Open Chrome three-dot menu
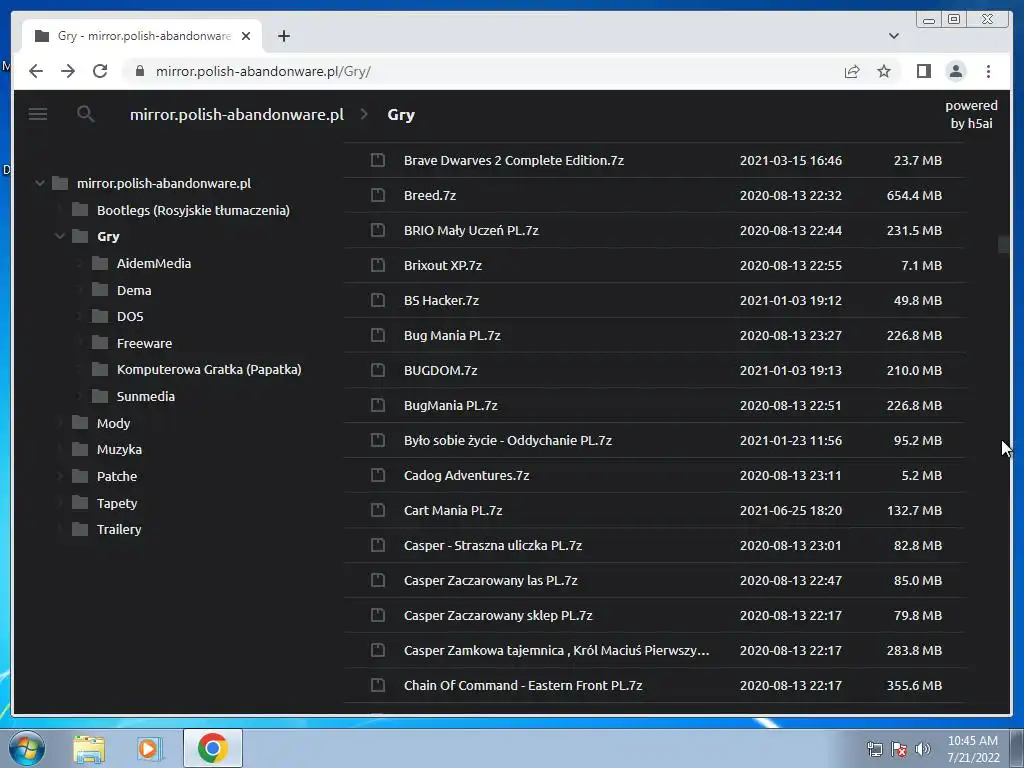The width and height of the screenshot is (1024, 768). point(988,71)
